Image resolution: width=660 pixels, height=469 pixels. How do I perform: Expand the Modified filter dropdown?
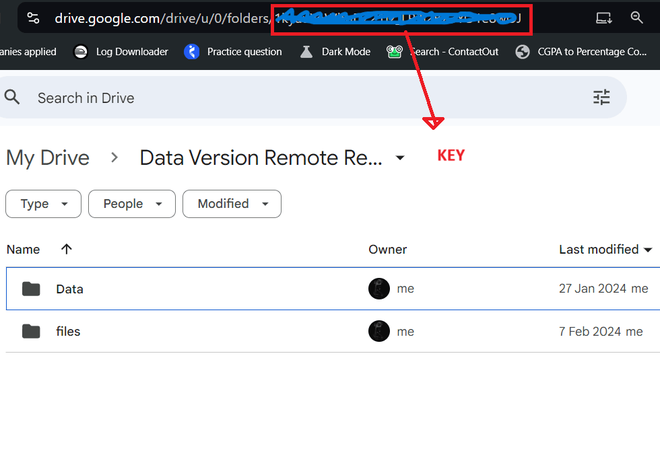(232, 204)
